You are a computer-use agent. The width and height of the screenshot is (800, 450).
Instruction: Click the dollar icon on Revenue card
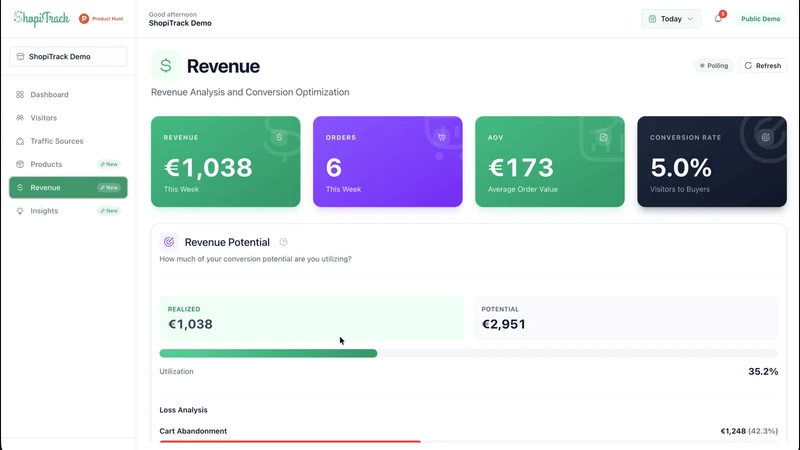click(x=279, y=137)
